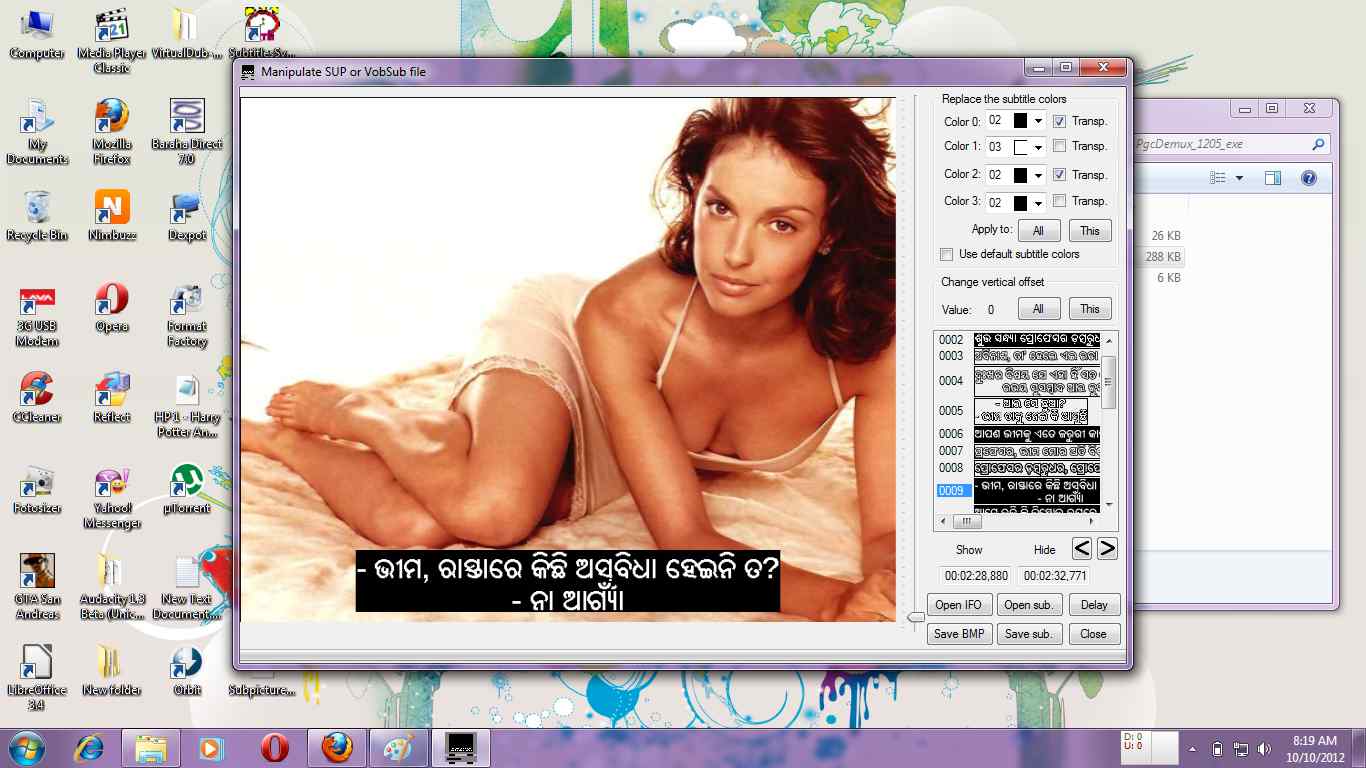Expand the Color 2 color dropdown
The height and width of the screenshot is (768, 1366).
pos(1038,175)
